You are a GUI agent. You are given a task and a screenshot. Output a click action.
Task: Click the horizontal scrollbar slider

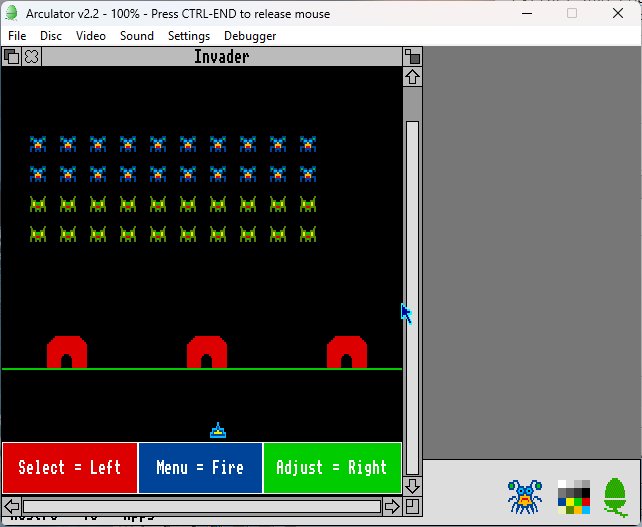tap(202, 507)
